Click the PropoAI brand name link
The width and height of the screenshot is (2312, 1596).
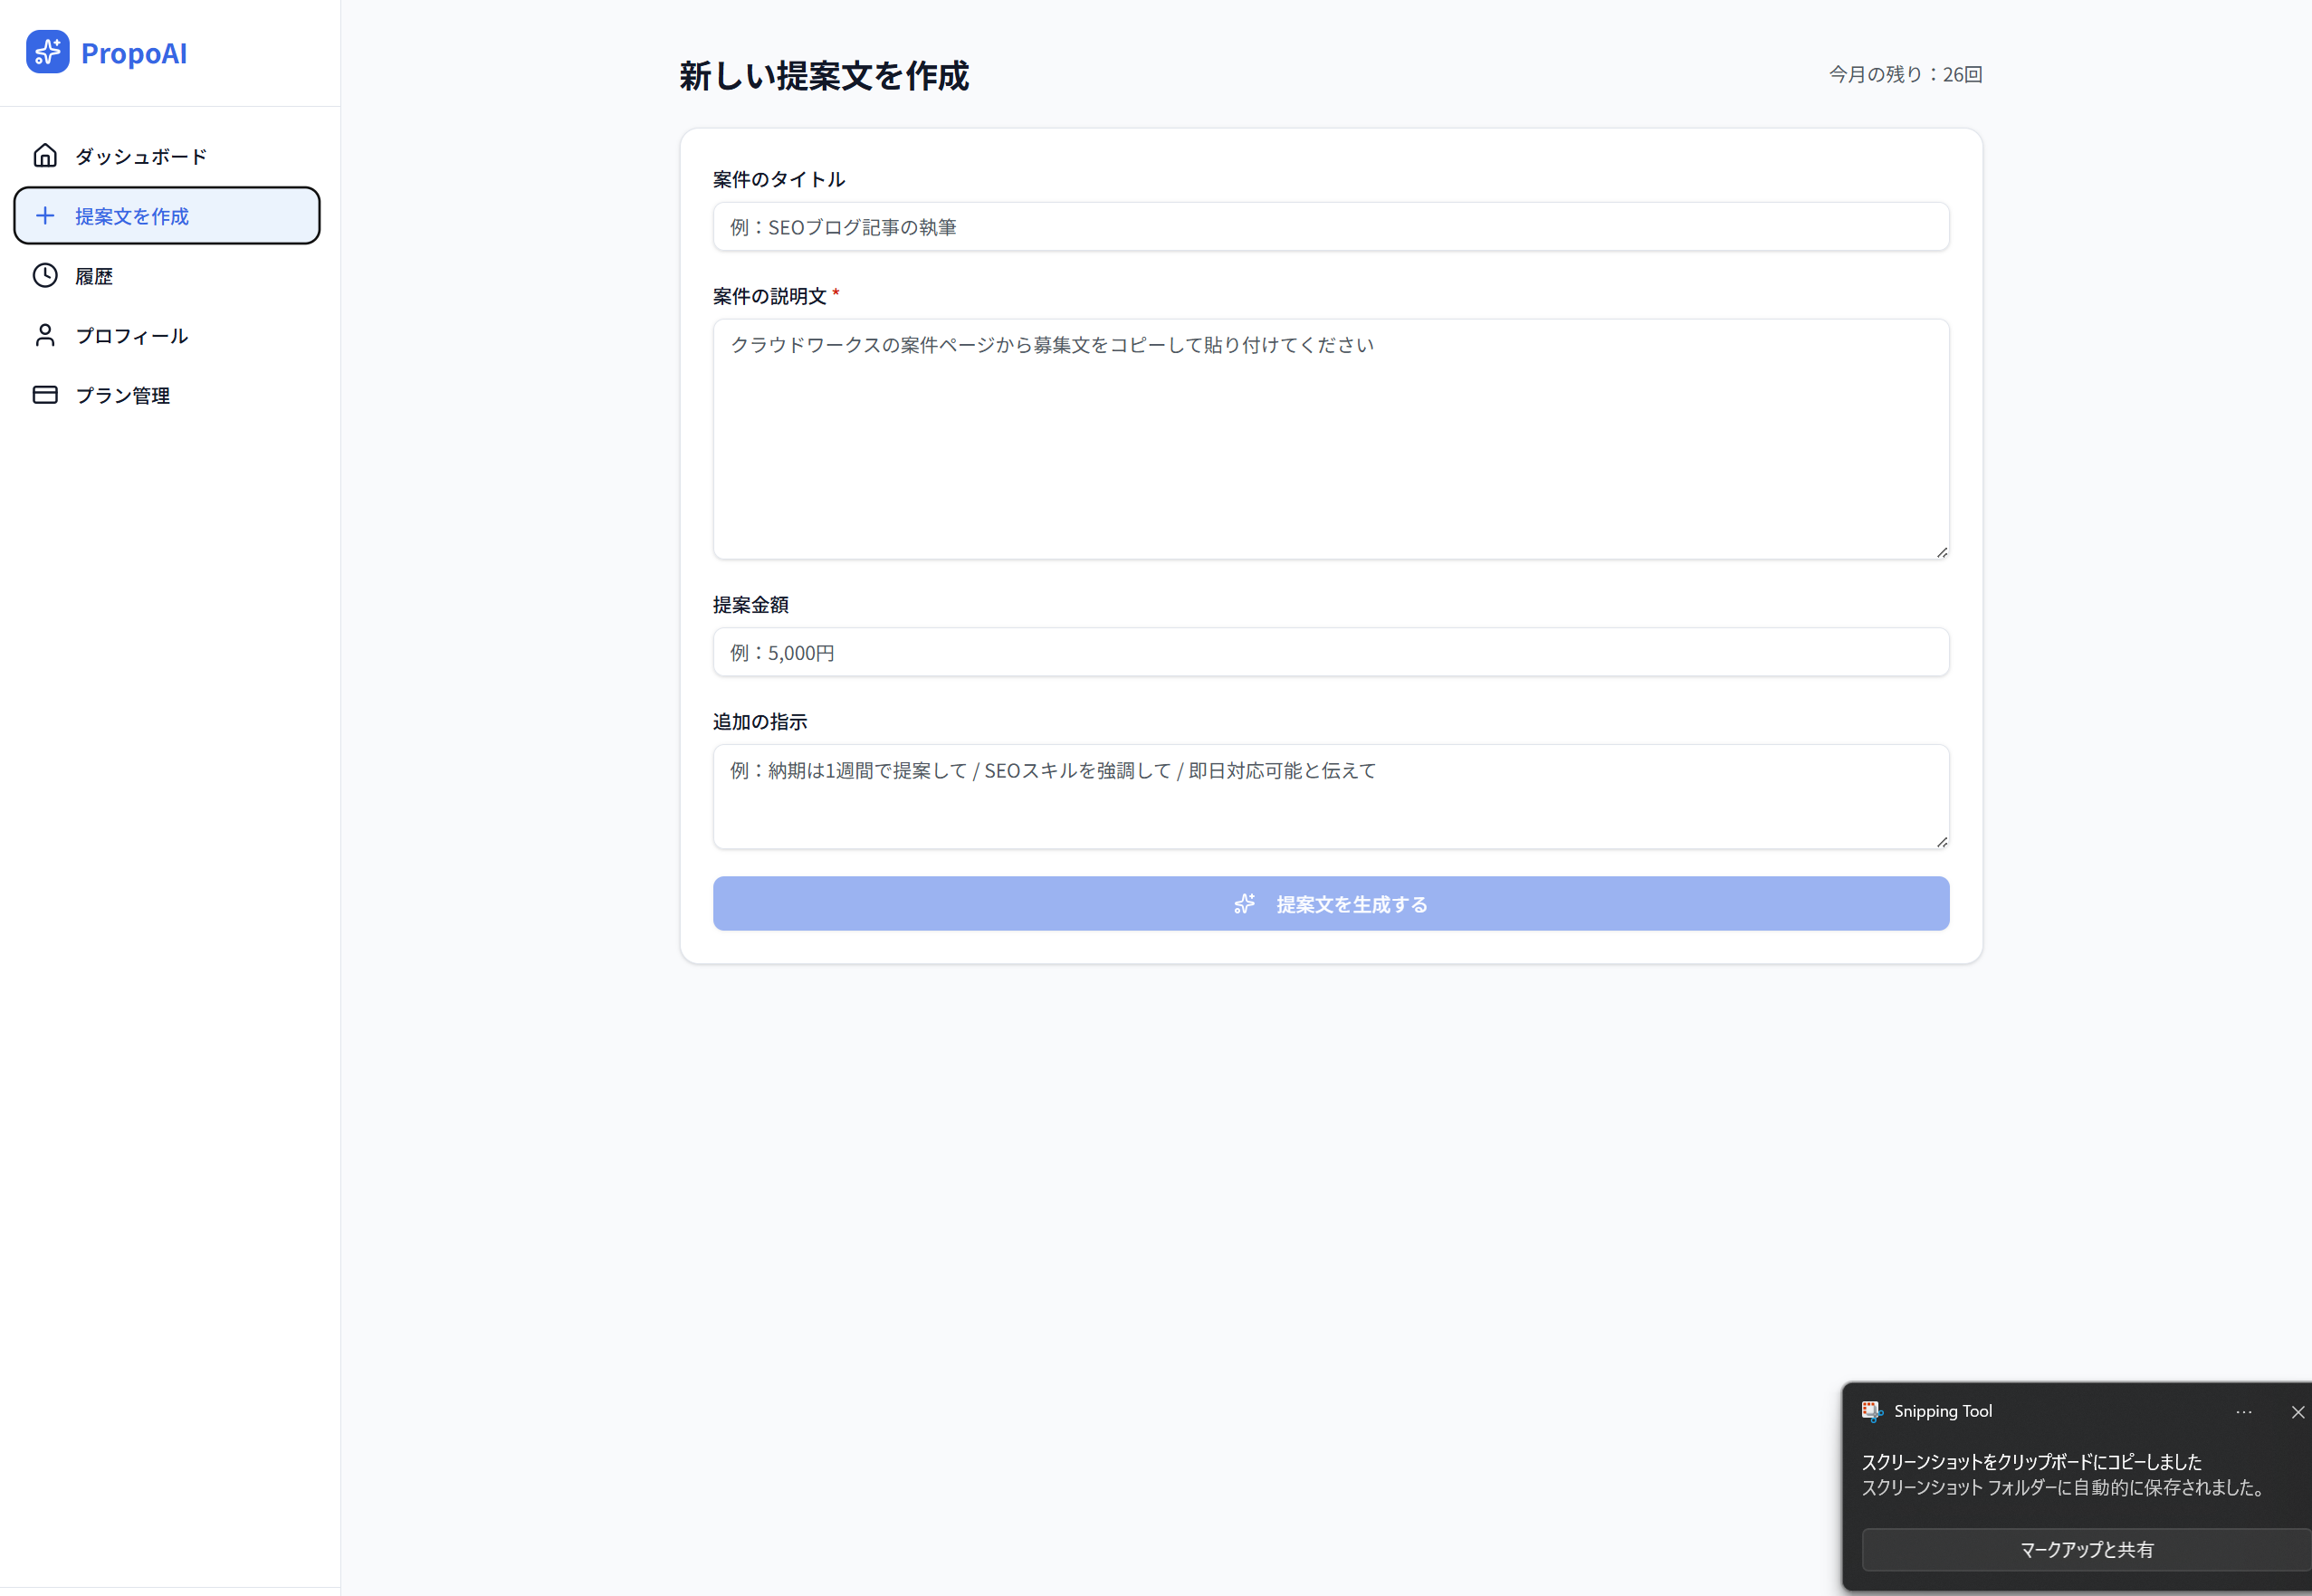pyautogui.click(x=134, y=53)
